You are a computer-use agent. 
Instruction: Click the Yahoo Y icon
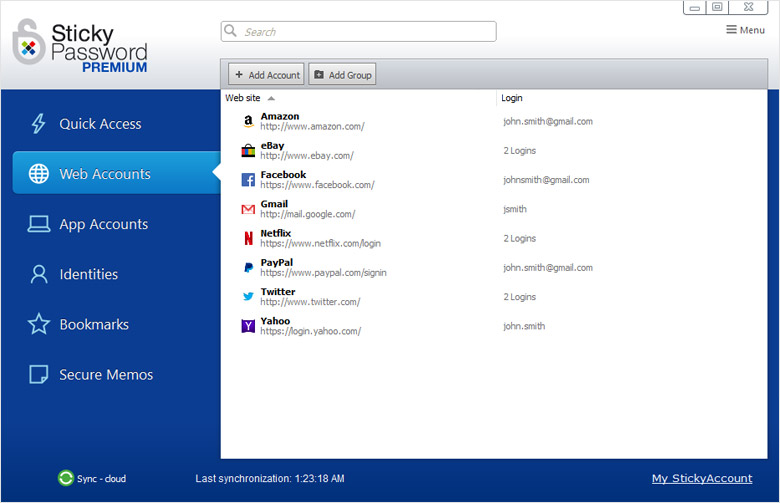(x=248, y=326)
